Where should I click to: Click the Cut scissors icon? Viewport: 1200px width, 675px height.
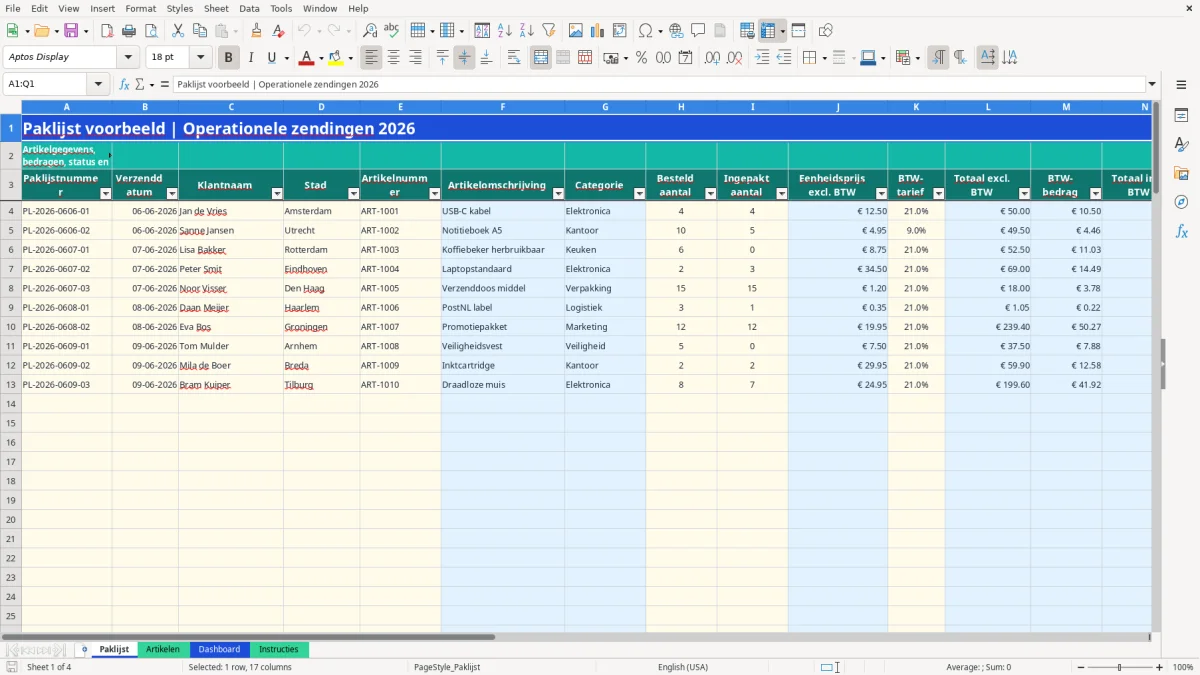pos(177,31)
